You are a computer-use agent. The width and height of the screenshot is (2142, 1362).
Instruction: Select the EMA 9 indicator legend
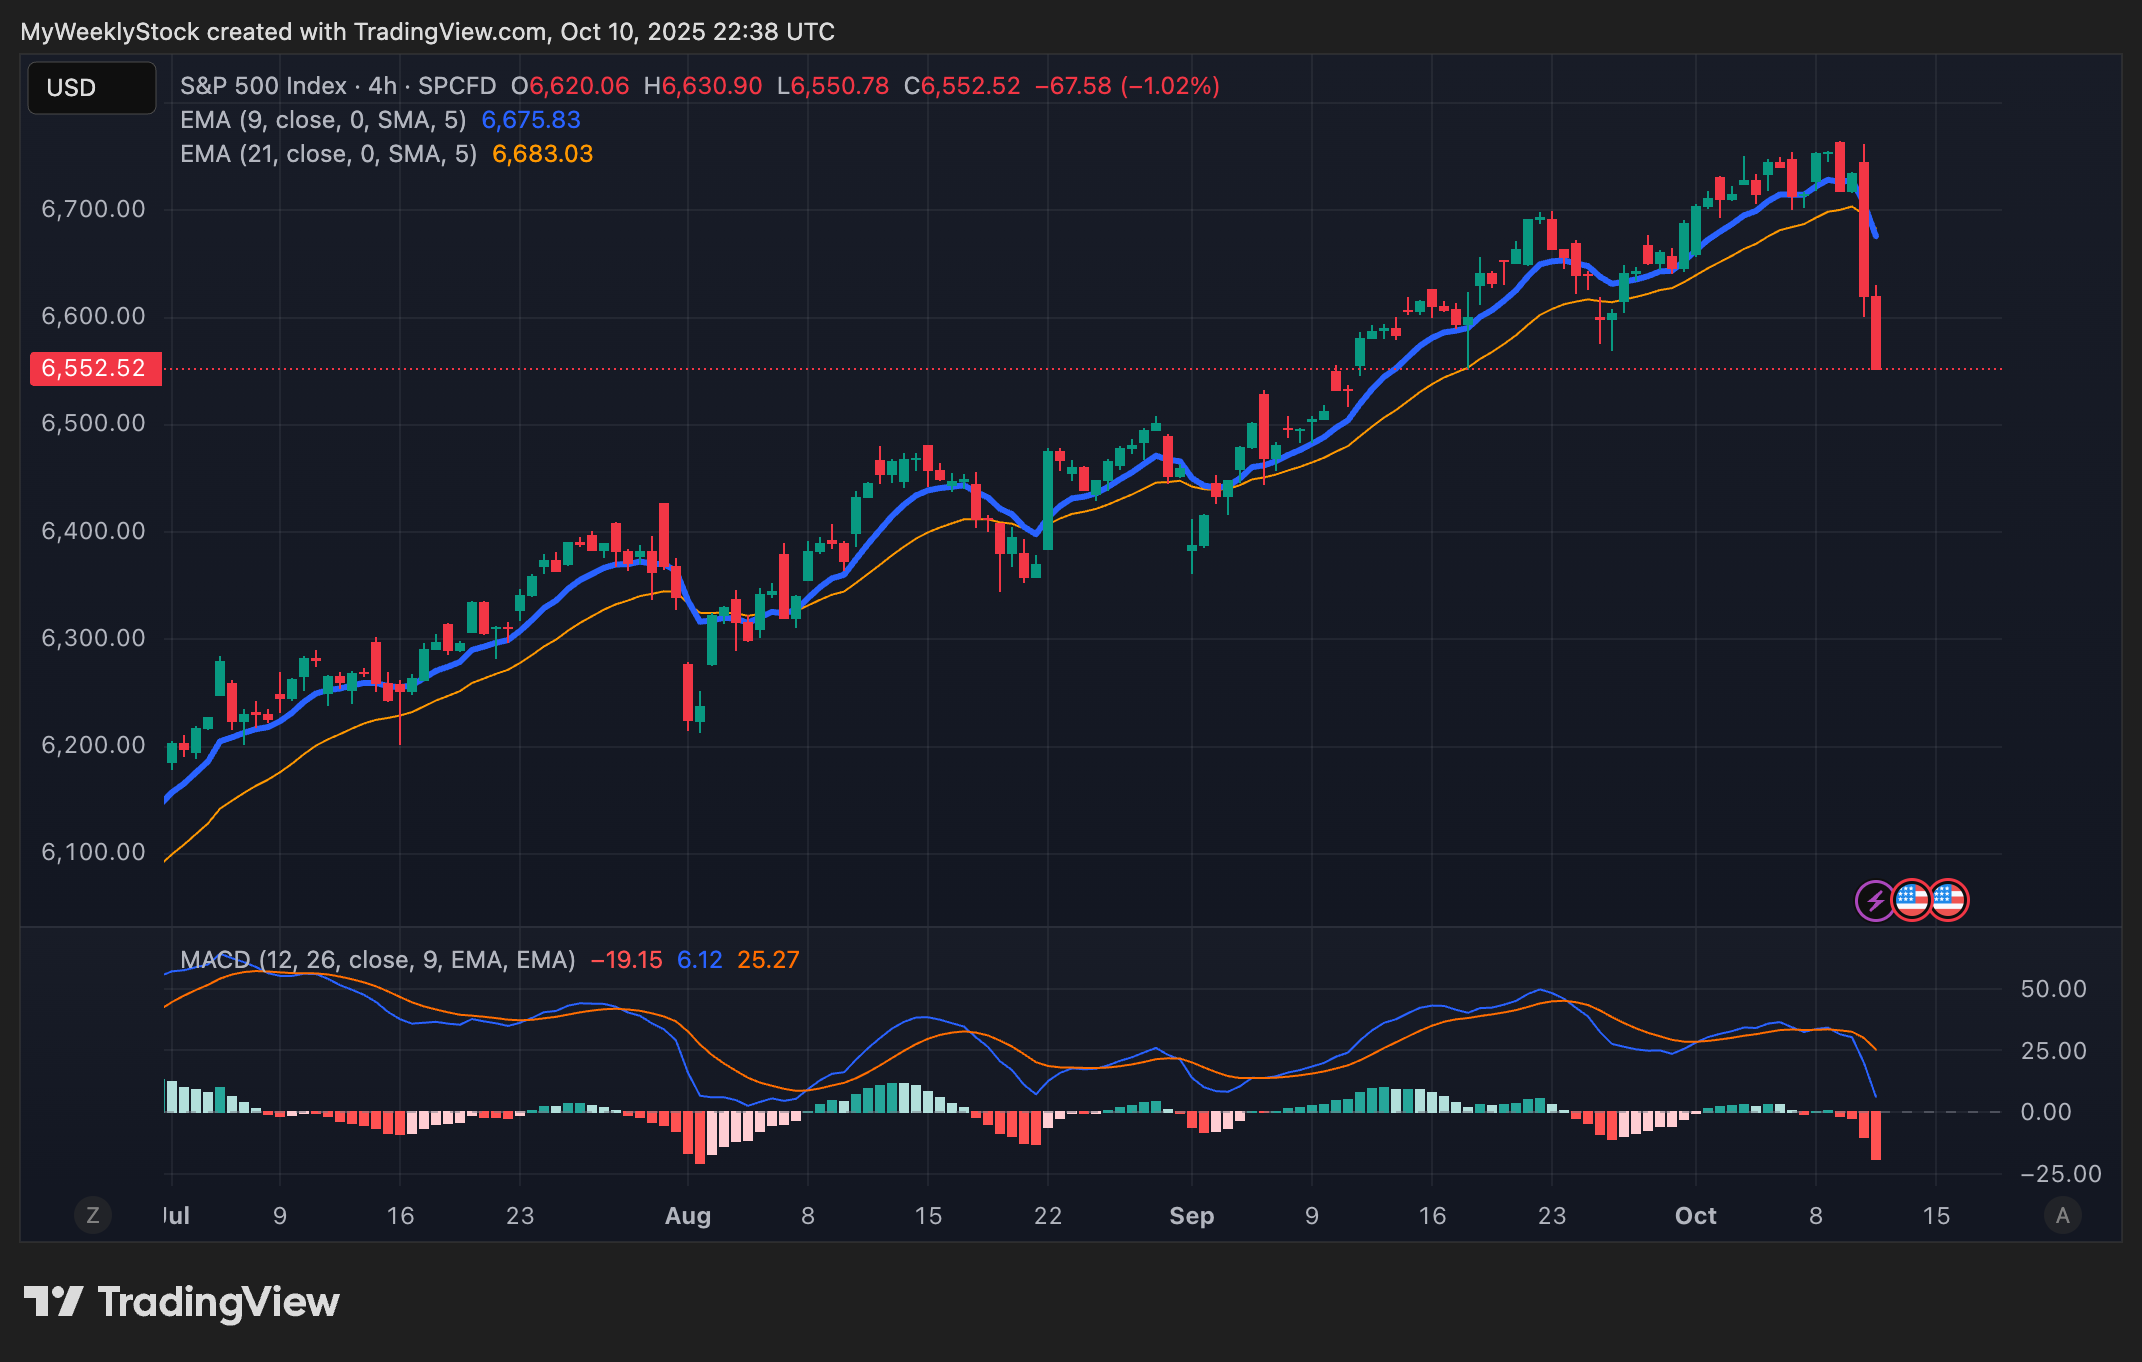[322, 120]
